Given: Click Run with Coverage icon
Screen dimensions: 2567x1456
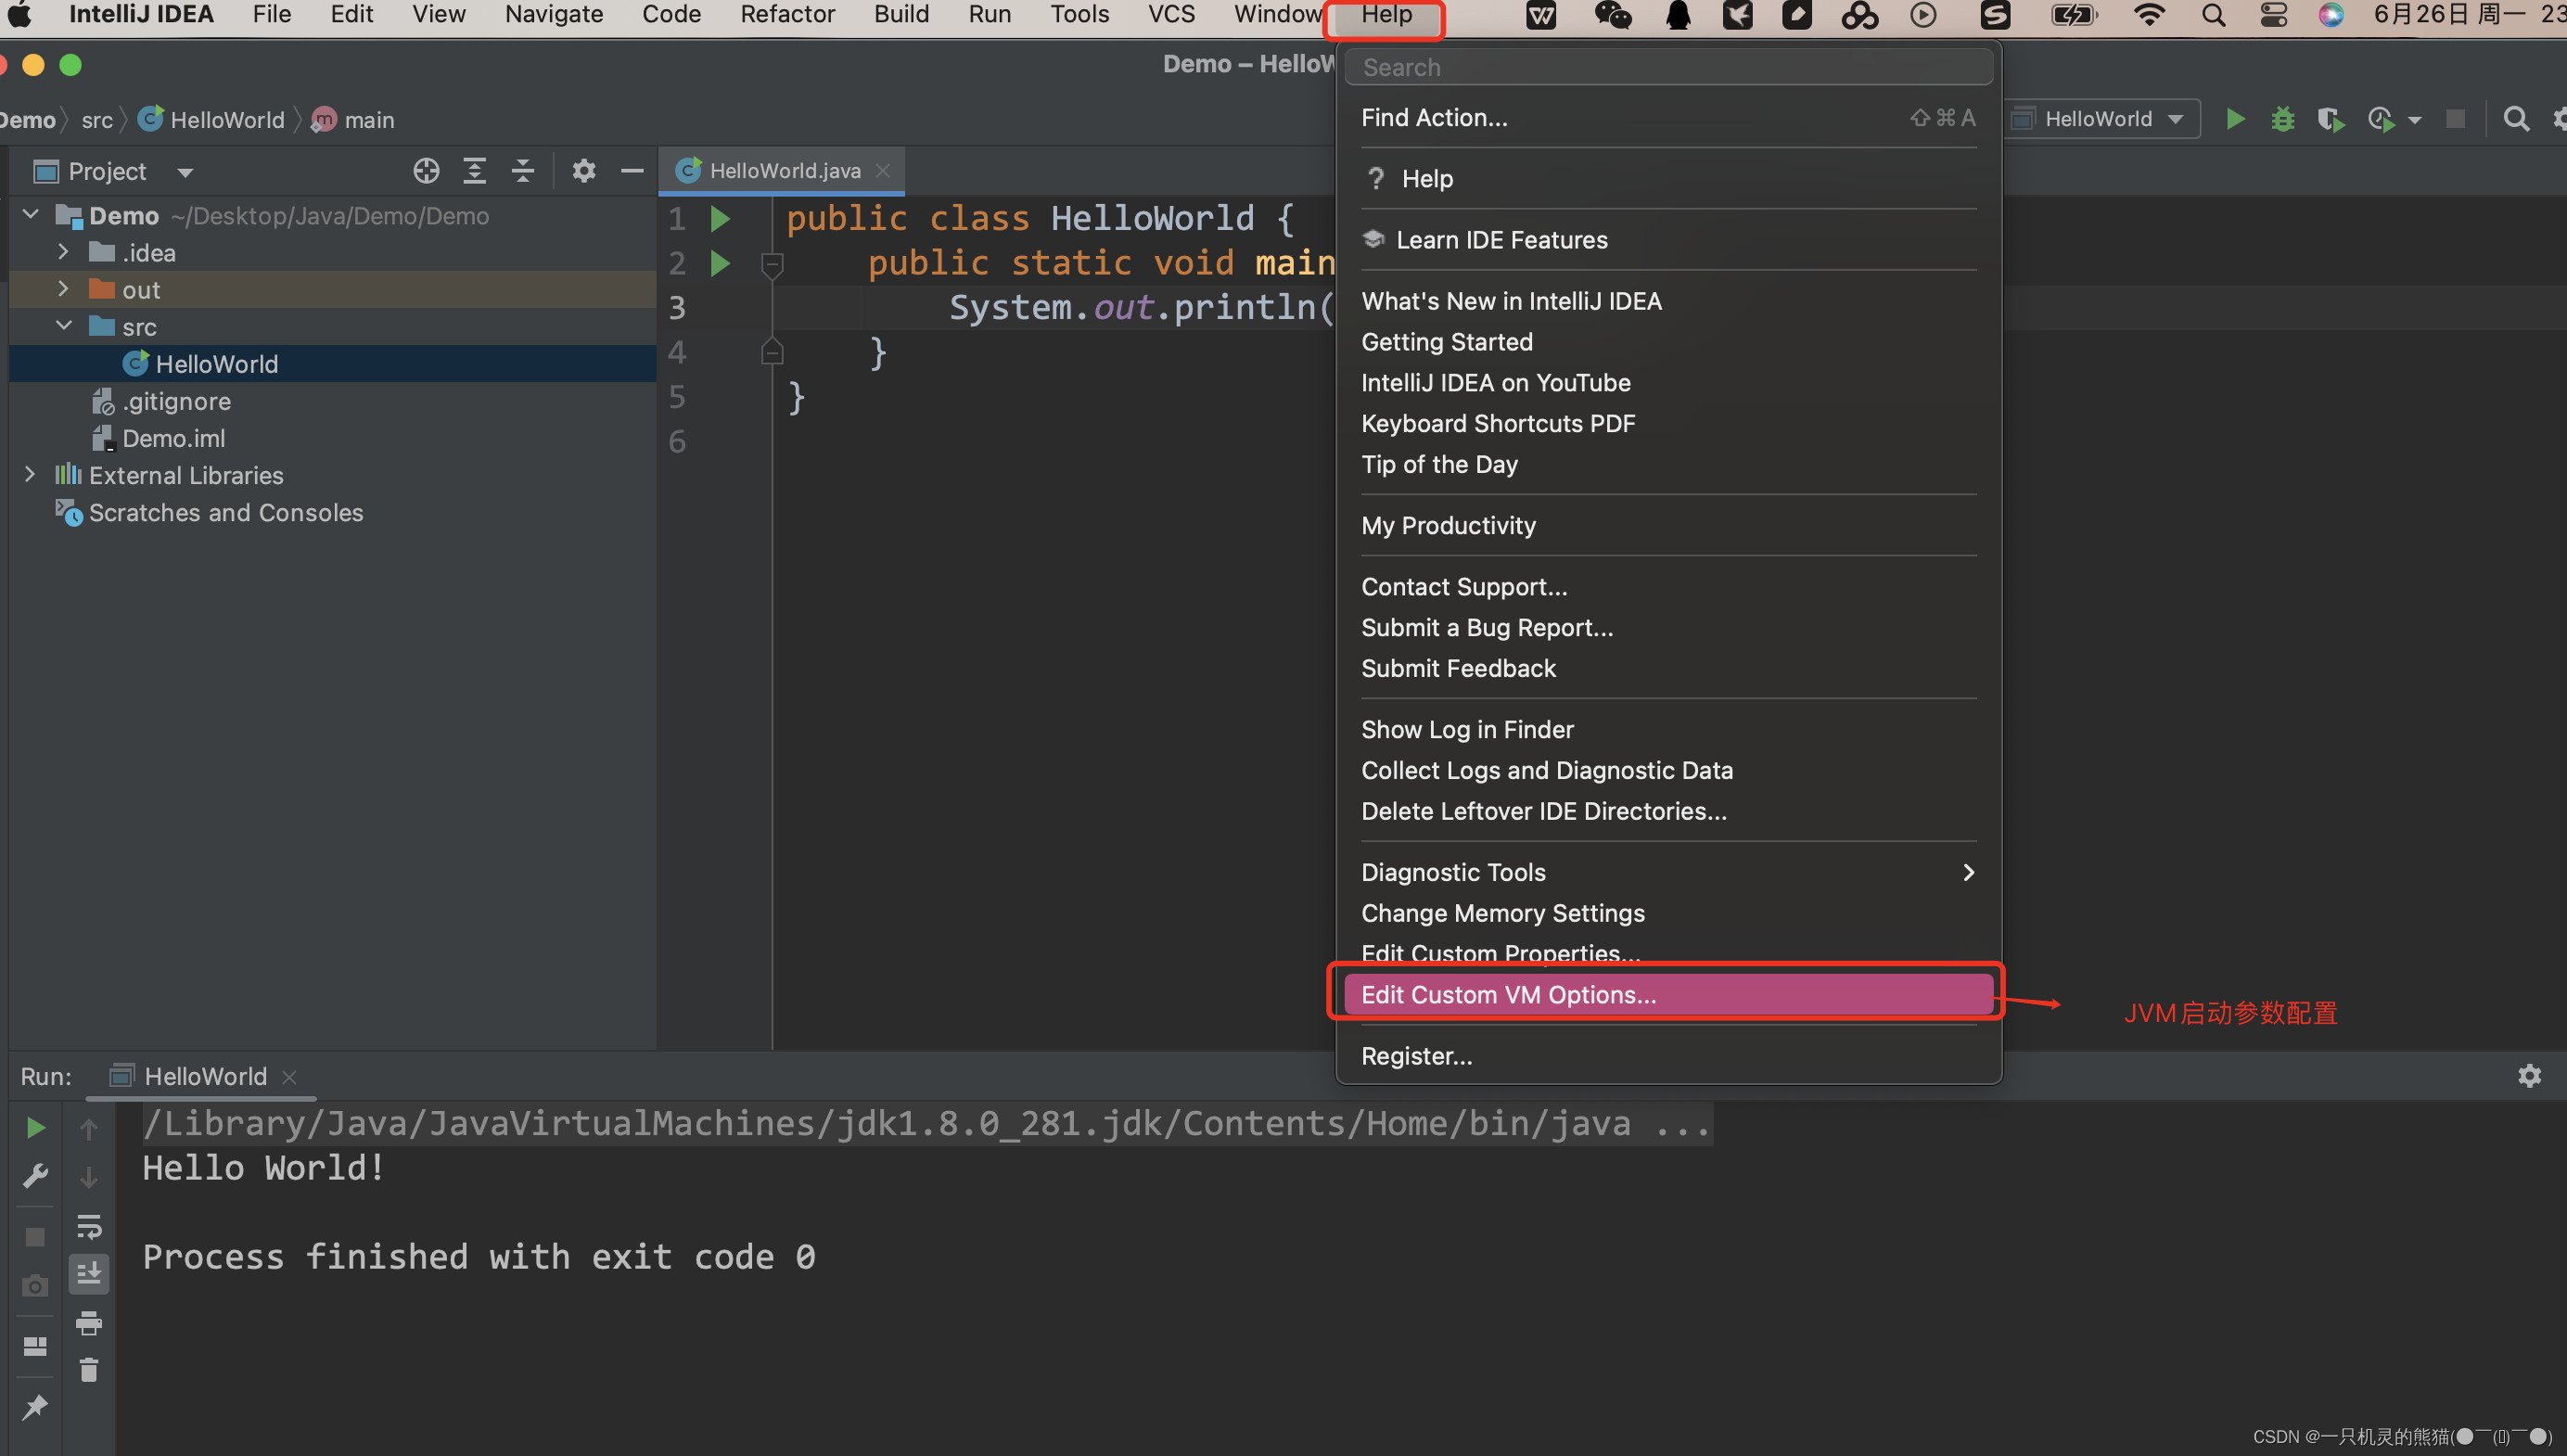Looking at the screenshot, I should [2330, 119].
